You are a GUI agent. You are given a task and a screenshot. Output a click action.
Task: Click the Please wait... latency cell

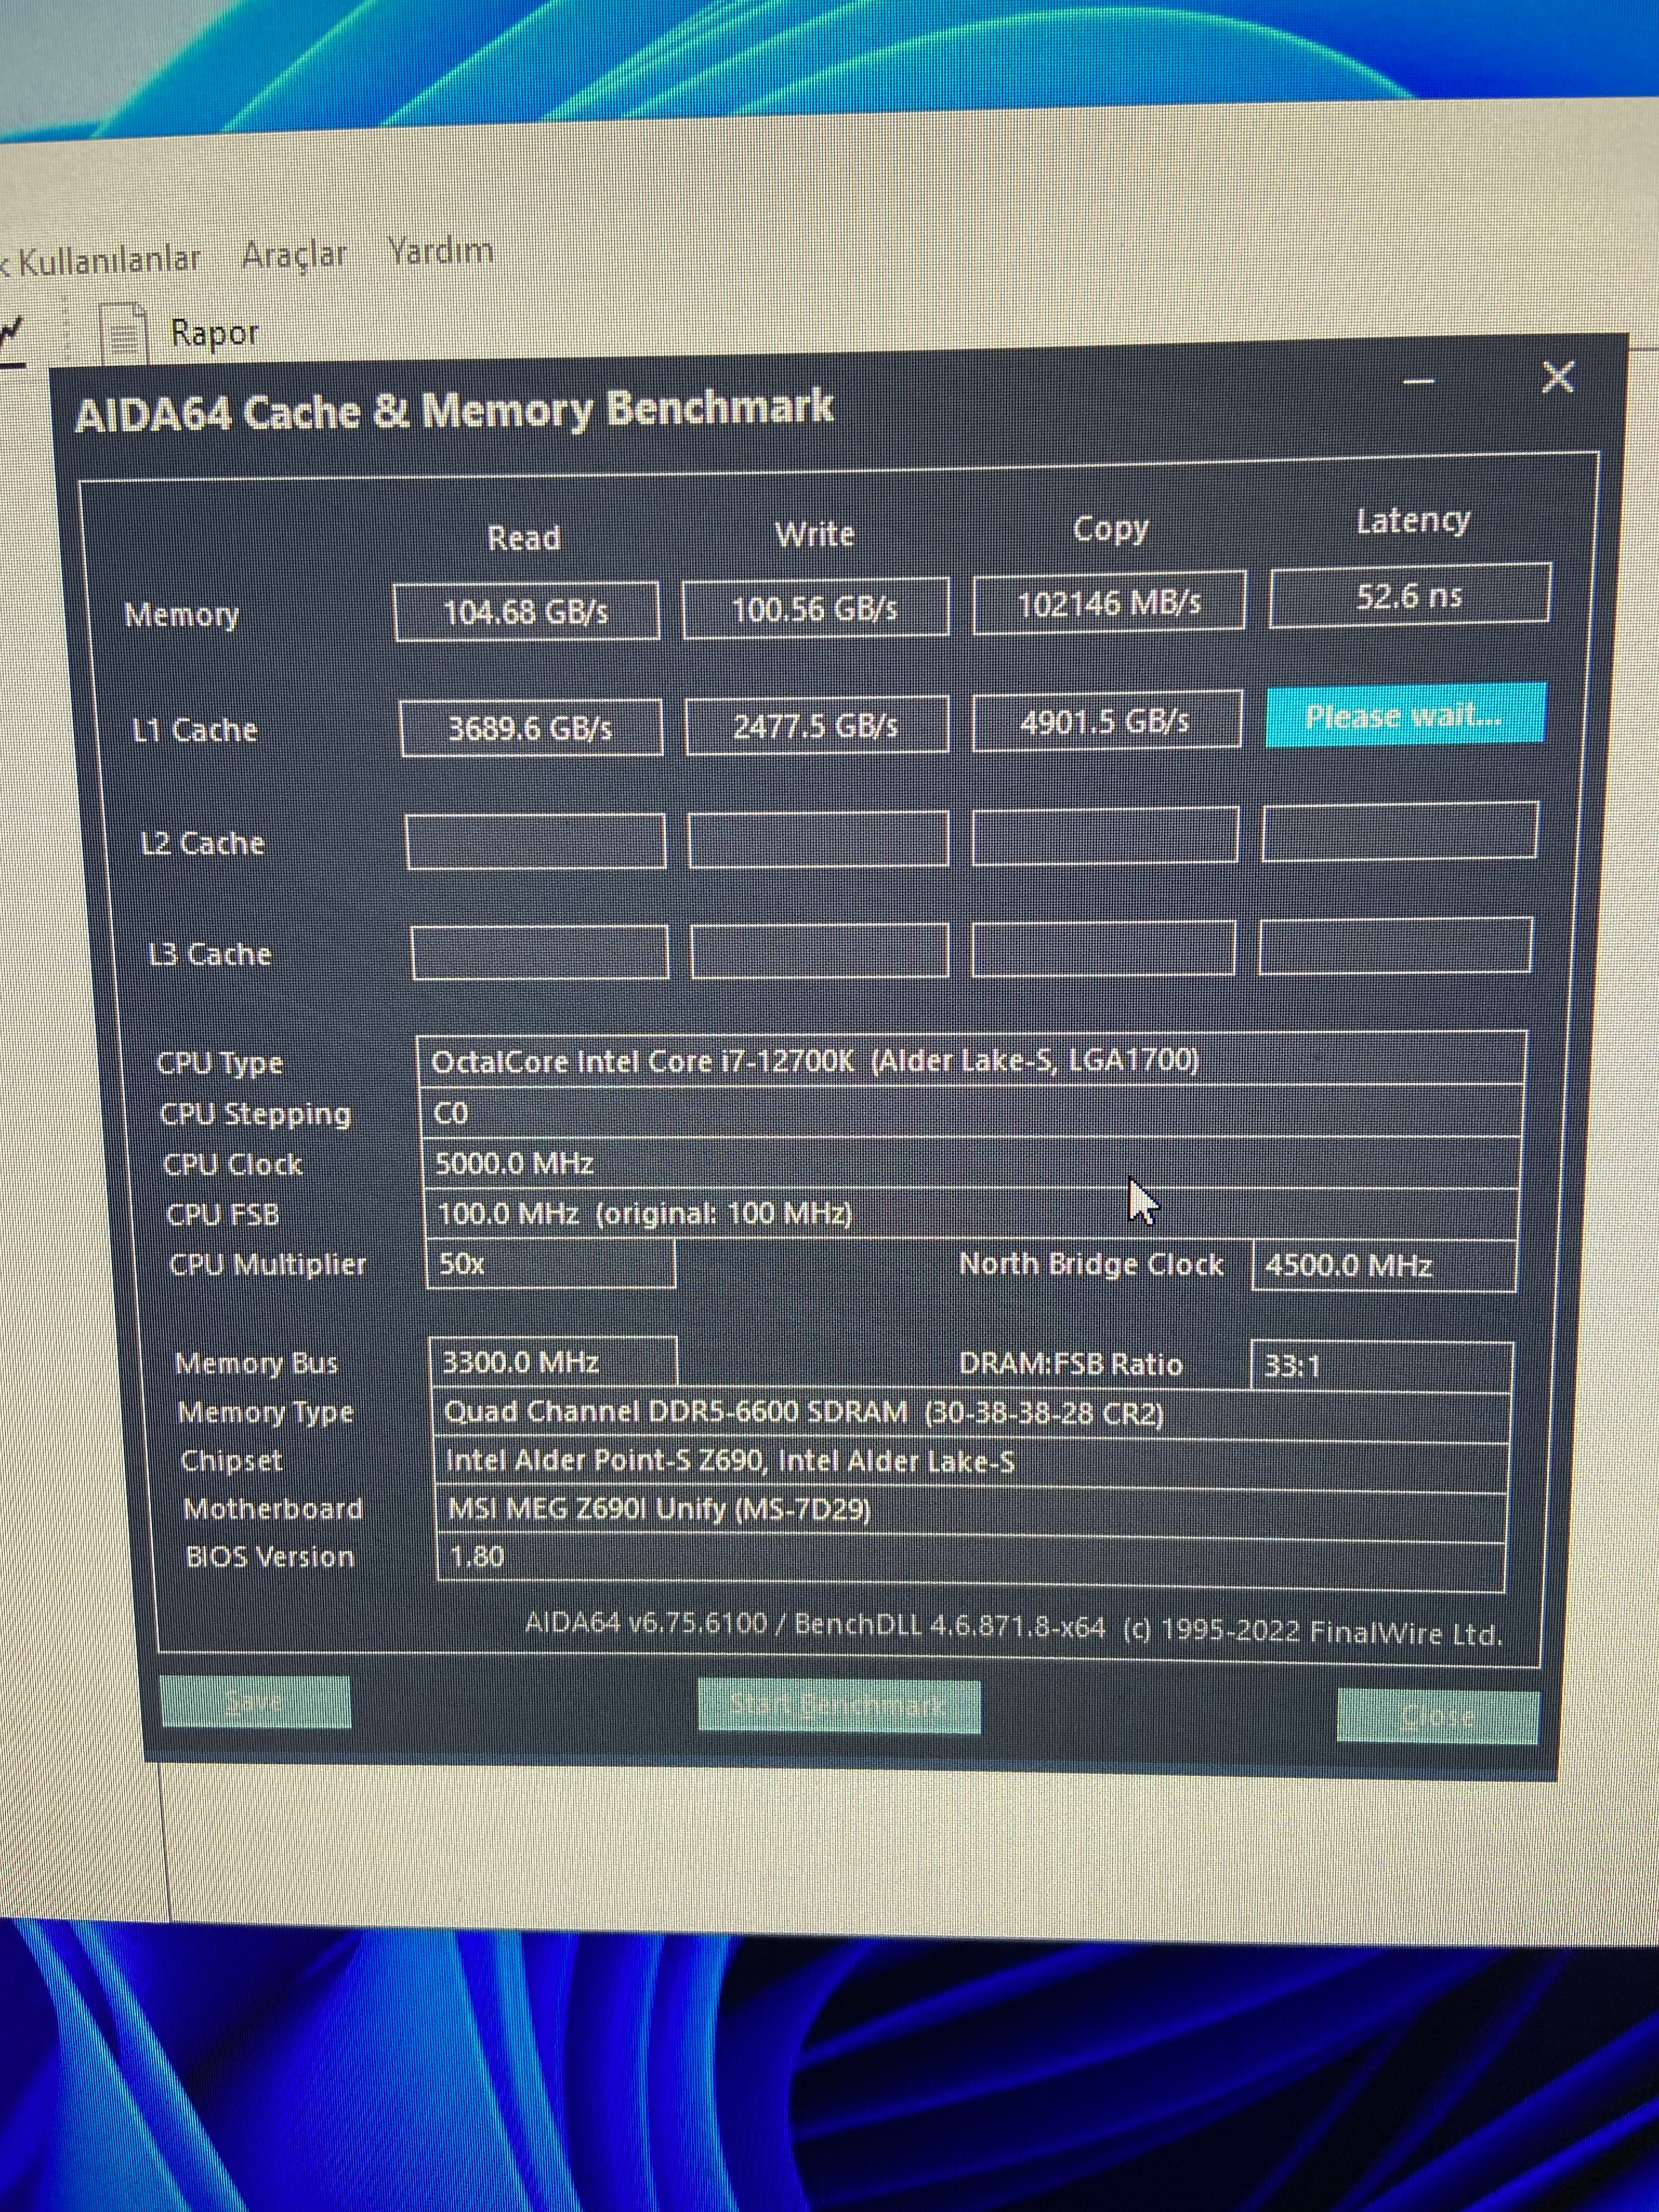(x=1405, y=715)
